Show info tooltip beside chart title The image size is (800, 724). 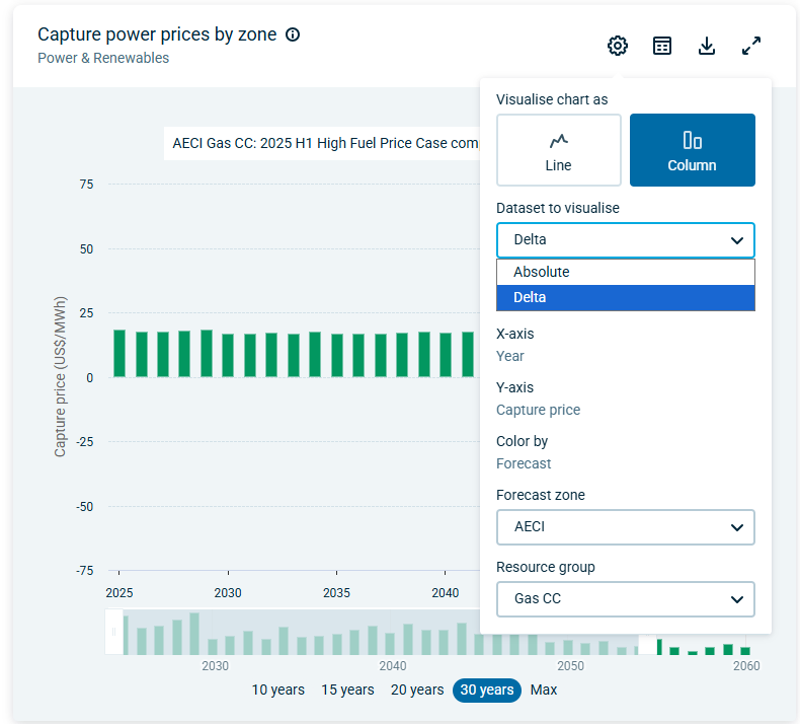tap(293, 35)
